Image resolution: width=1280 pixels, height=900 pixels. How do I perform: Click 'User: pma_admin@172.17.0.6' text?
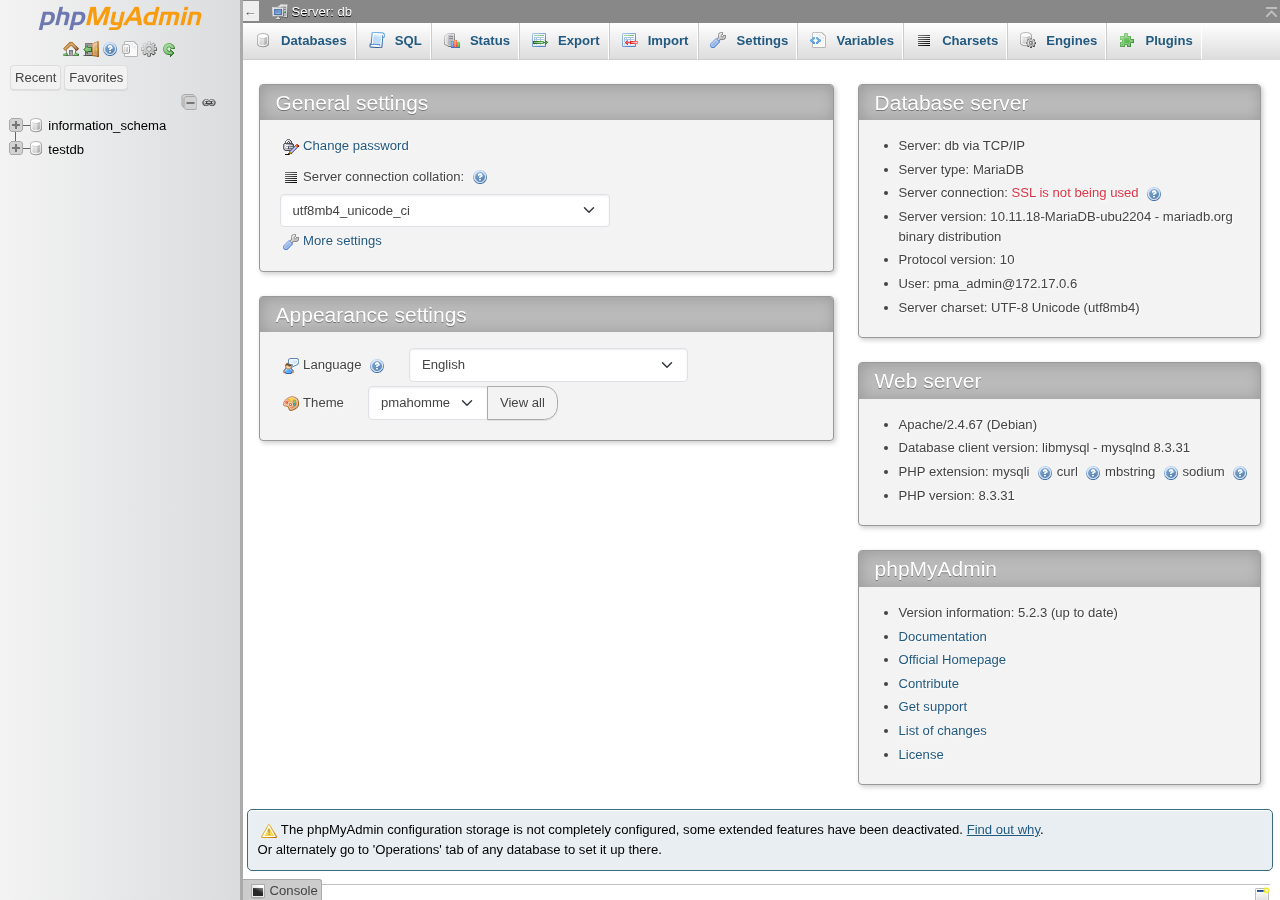coord(988,284)
